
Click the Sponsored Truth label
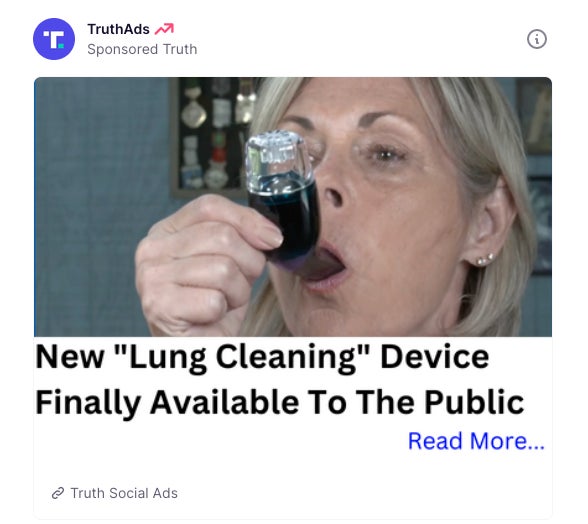pyautogui.click(x=142, y=49)
